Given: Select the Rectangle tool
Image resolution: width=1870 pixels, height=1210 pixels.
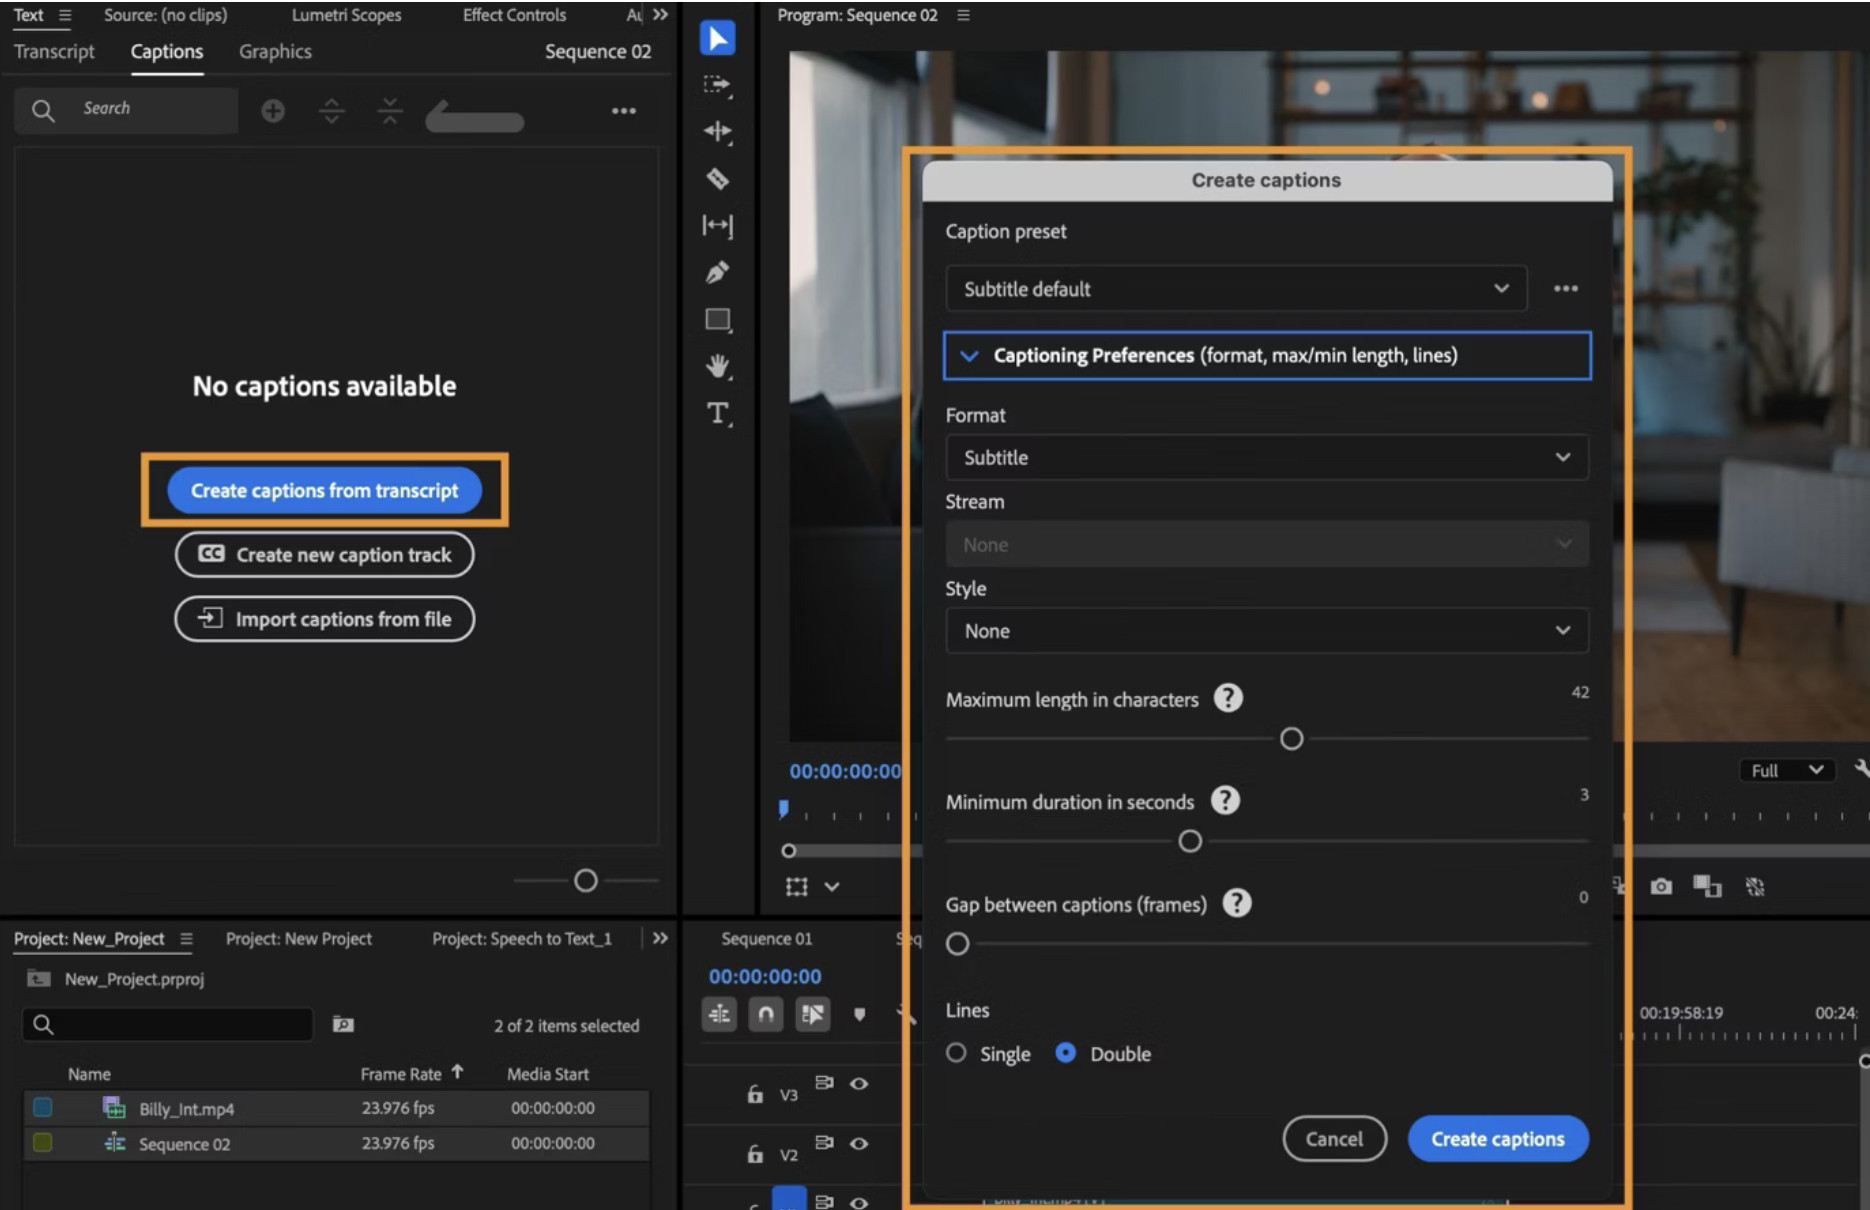Looking at the screenshot, I should pyautogui.click(x=718, y=320).
